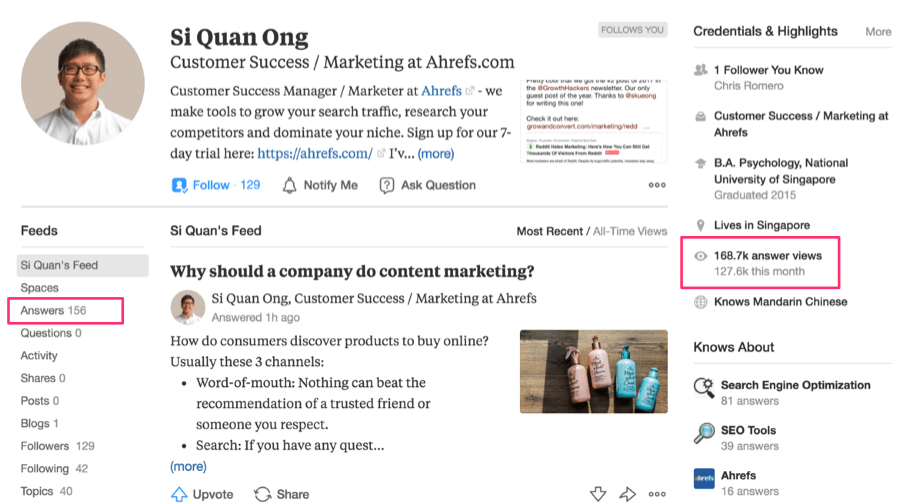Open Answers 156 in Feeds
900x504 pixels.
(x=53, y=311)
